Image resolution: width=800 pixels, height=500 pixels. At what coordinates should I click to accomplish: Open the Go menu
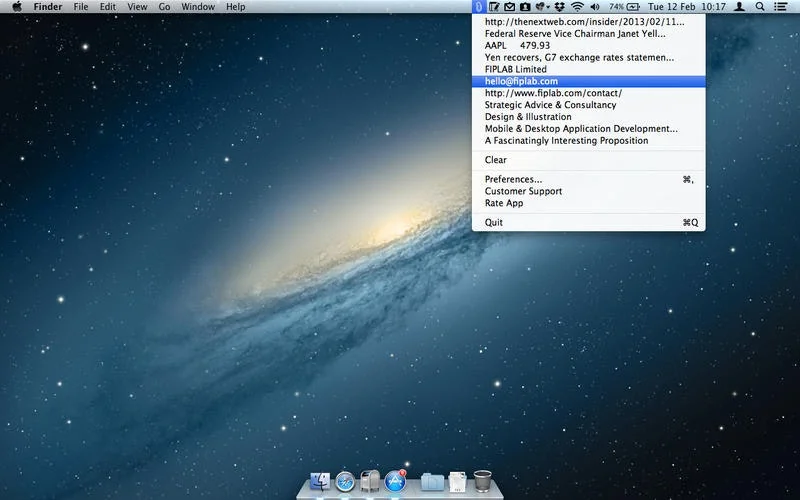164,7
